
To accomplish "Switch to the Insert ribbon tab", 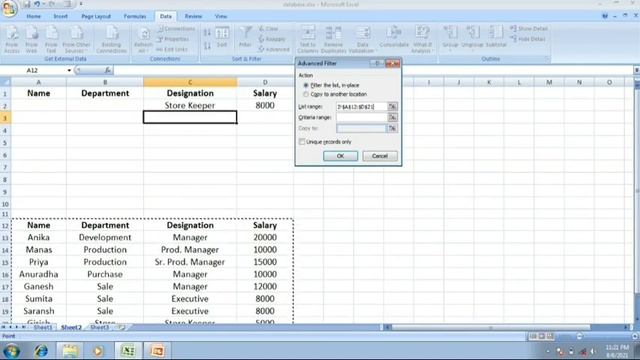I will pyautogui.click(x=60, y=16).
